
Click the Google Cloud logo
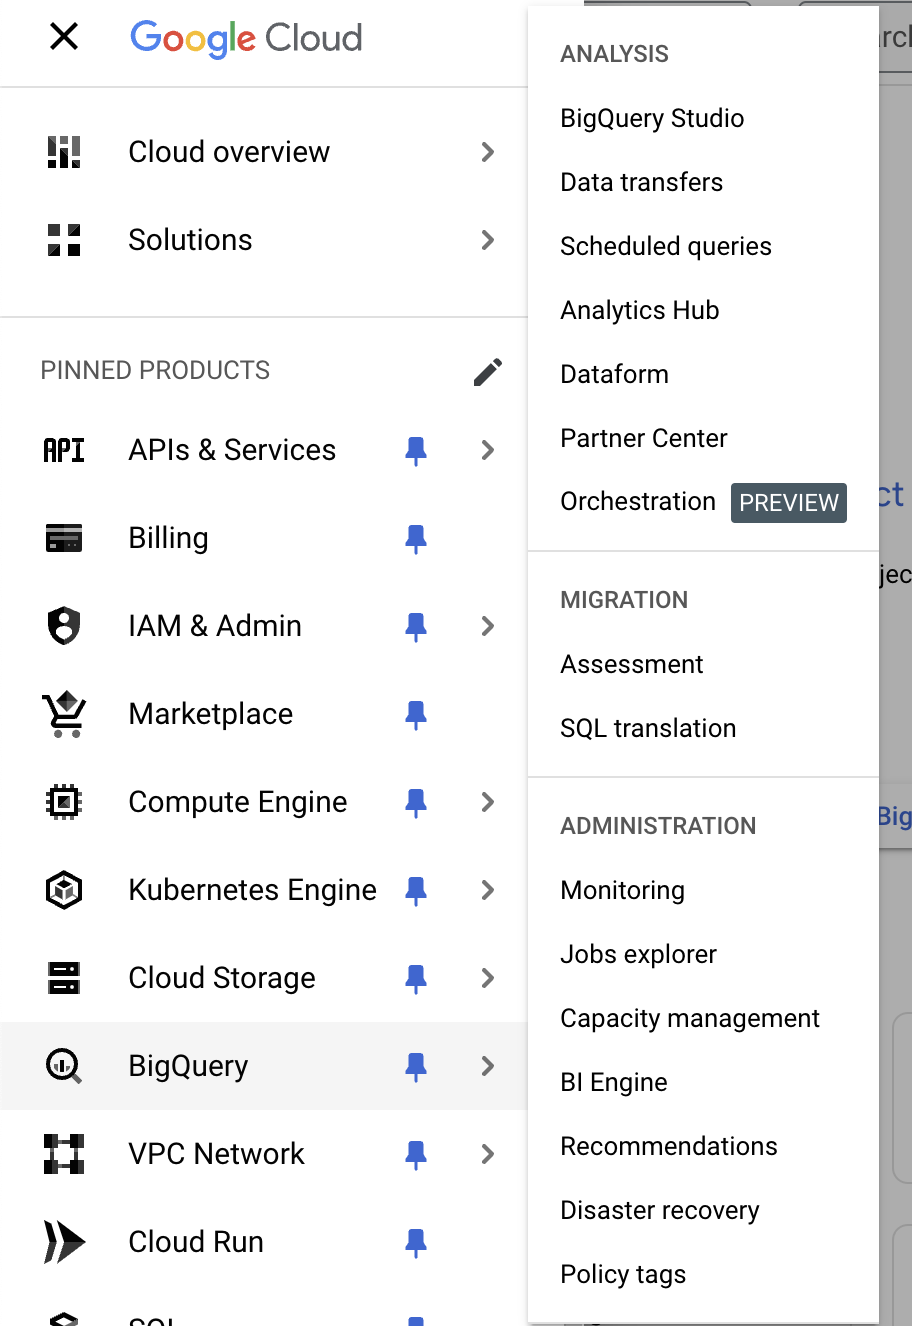click(246, 38)
